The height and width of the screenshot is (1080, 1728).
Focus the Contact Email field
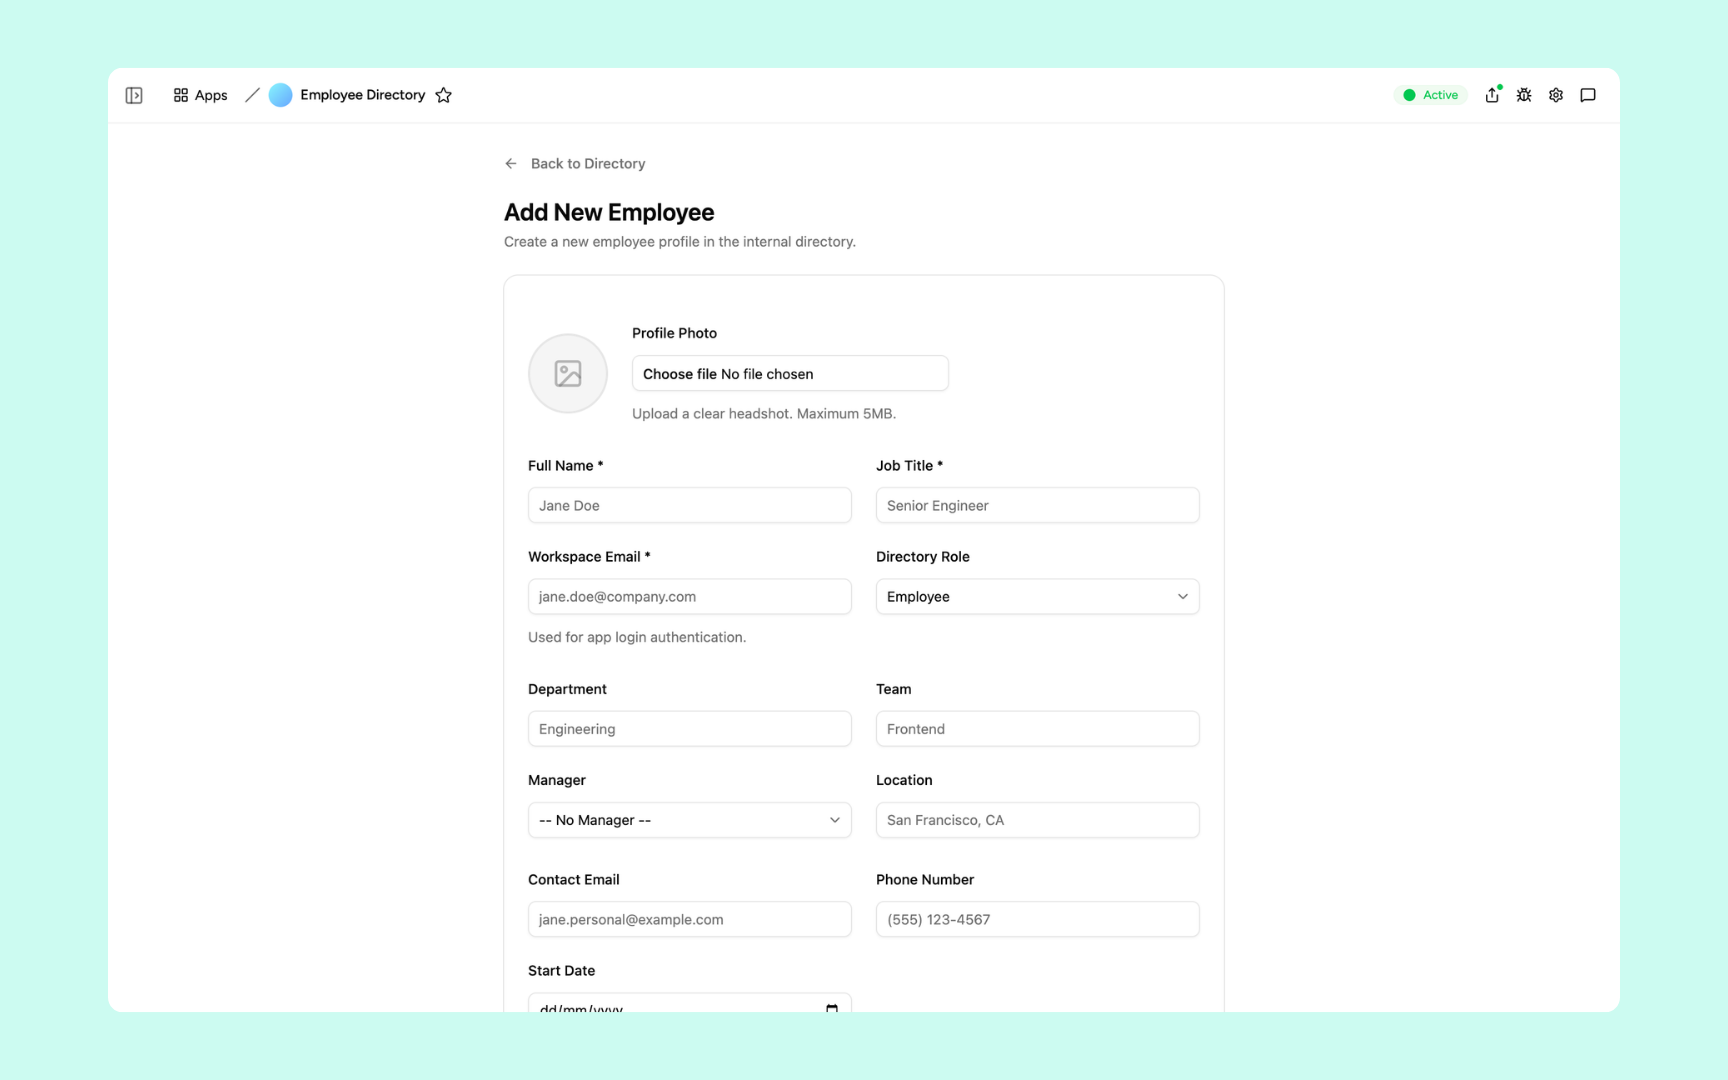pyautogui.click(x=690, y=919)
